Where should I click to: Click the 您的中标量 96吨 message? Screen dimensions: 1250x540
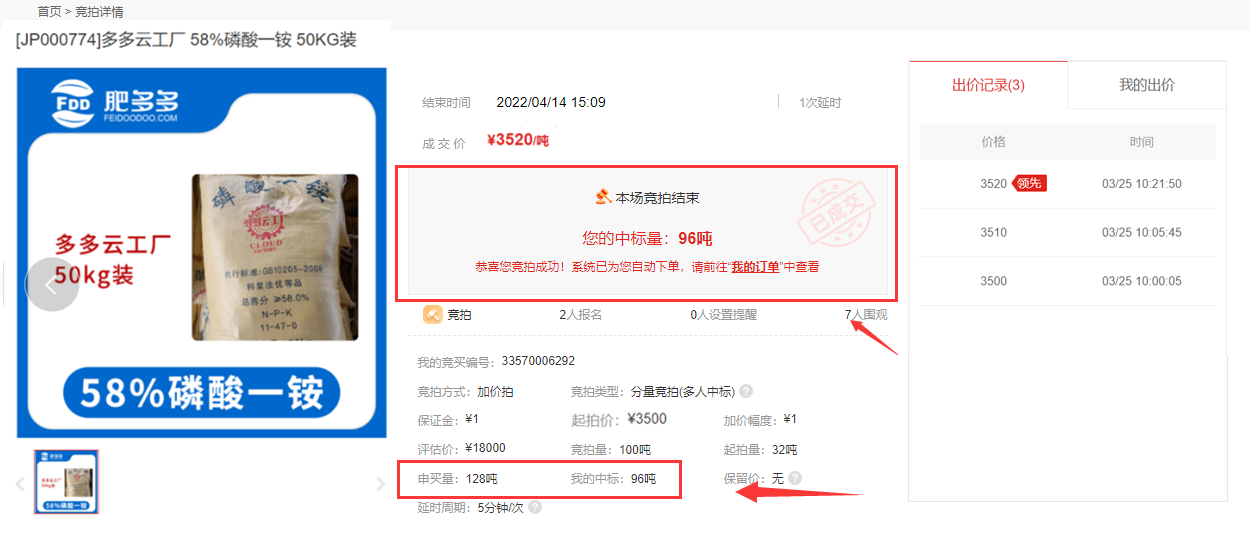pos(647,238)
